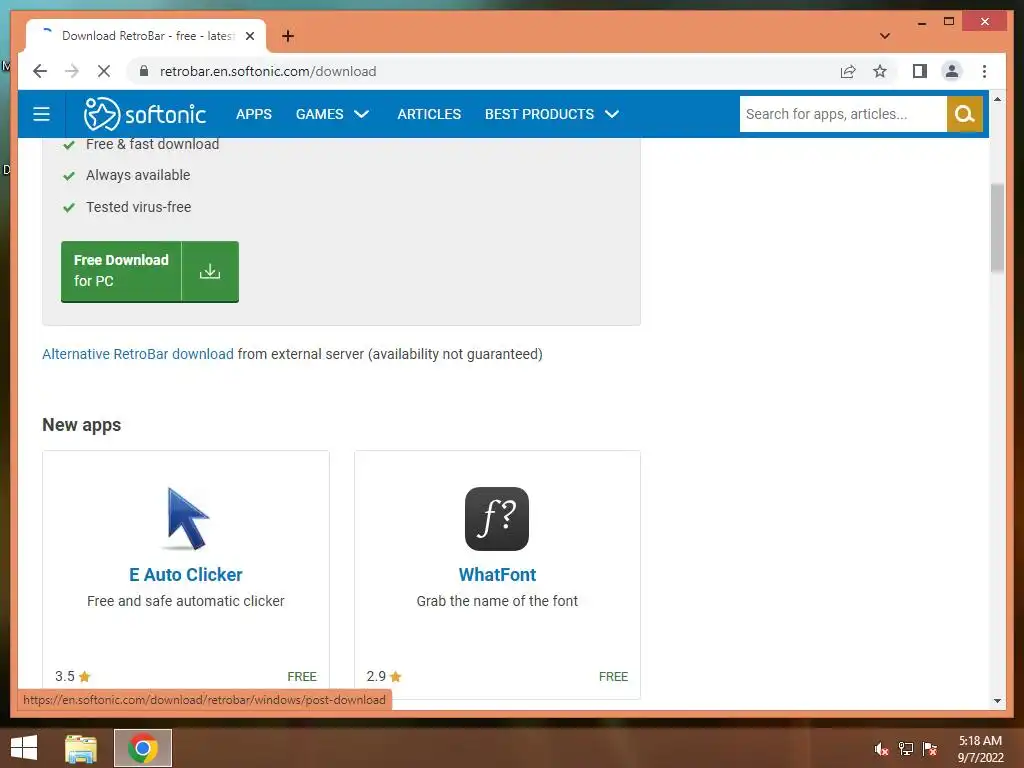Image resolution: width=1024 pixels, height=768 pixels.
Task: Click 'Free and safe automatic clicker' description
Action: click(x=185, y=601)
